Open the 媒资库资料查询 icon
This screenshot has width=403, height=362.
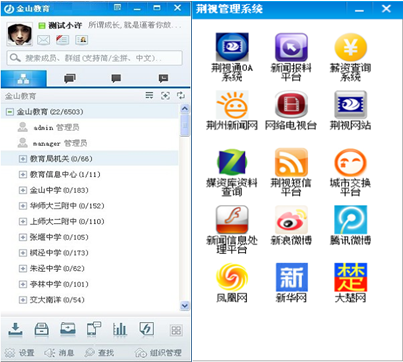coord(232,162)
